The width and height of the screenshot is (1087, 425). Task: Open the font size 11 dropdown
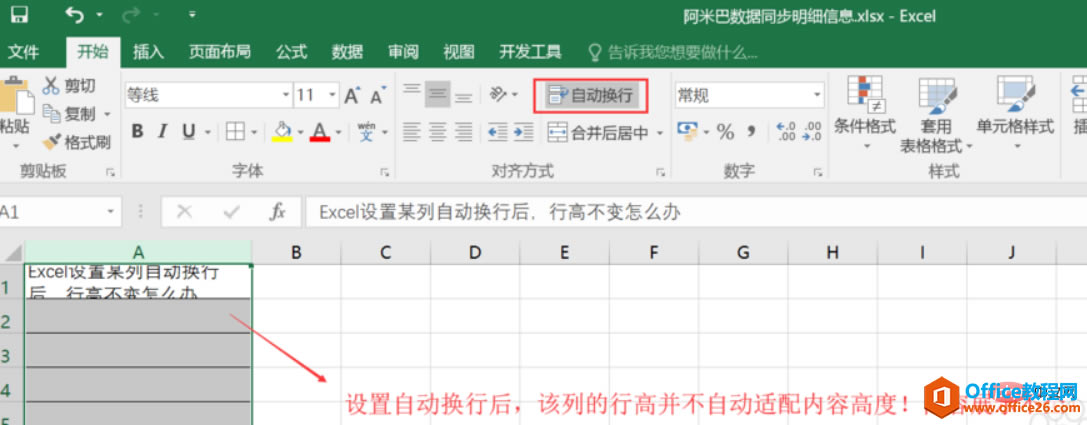(333, 95)
